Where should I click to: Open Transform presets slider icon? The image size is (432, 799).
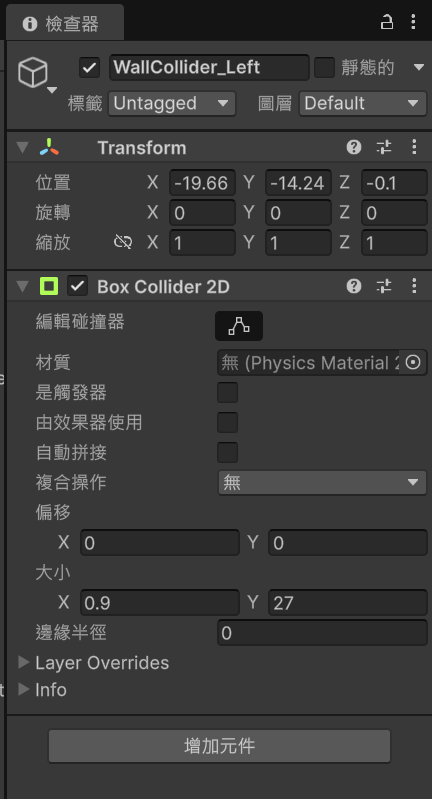[384, 147]
